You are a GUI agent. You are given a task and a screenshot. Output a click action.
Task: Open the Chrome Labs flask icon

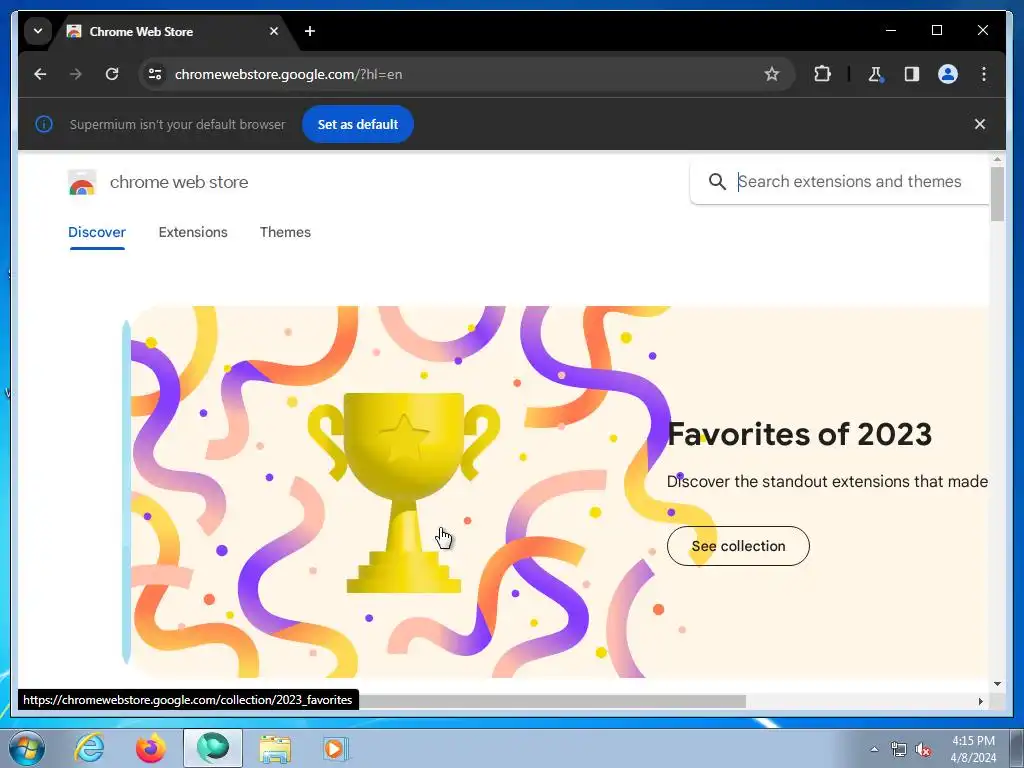[875, 74]
